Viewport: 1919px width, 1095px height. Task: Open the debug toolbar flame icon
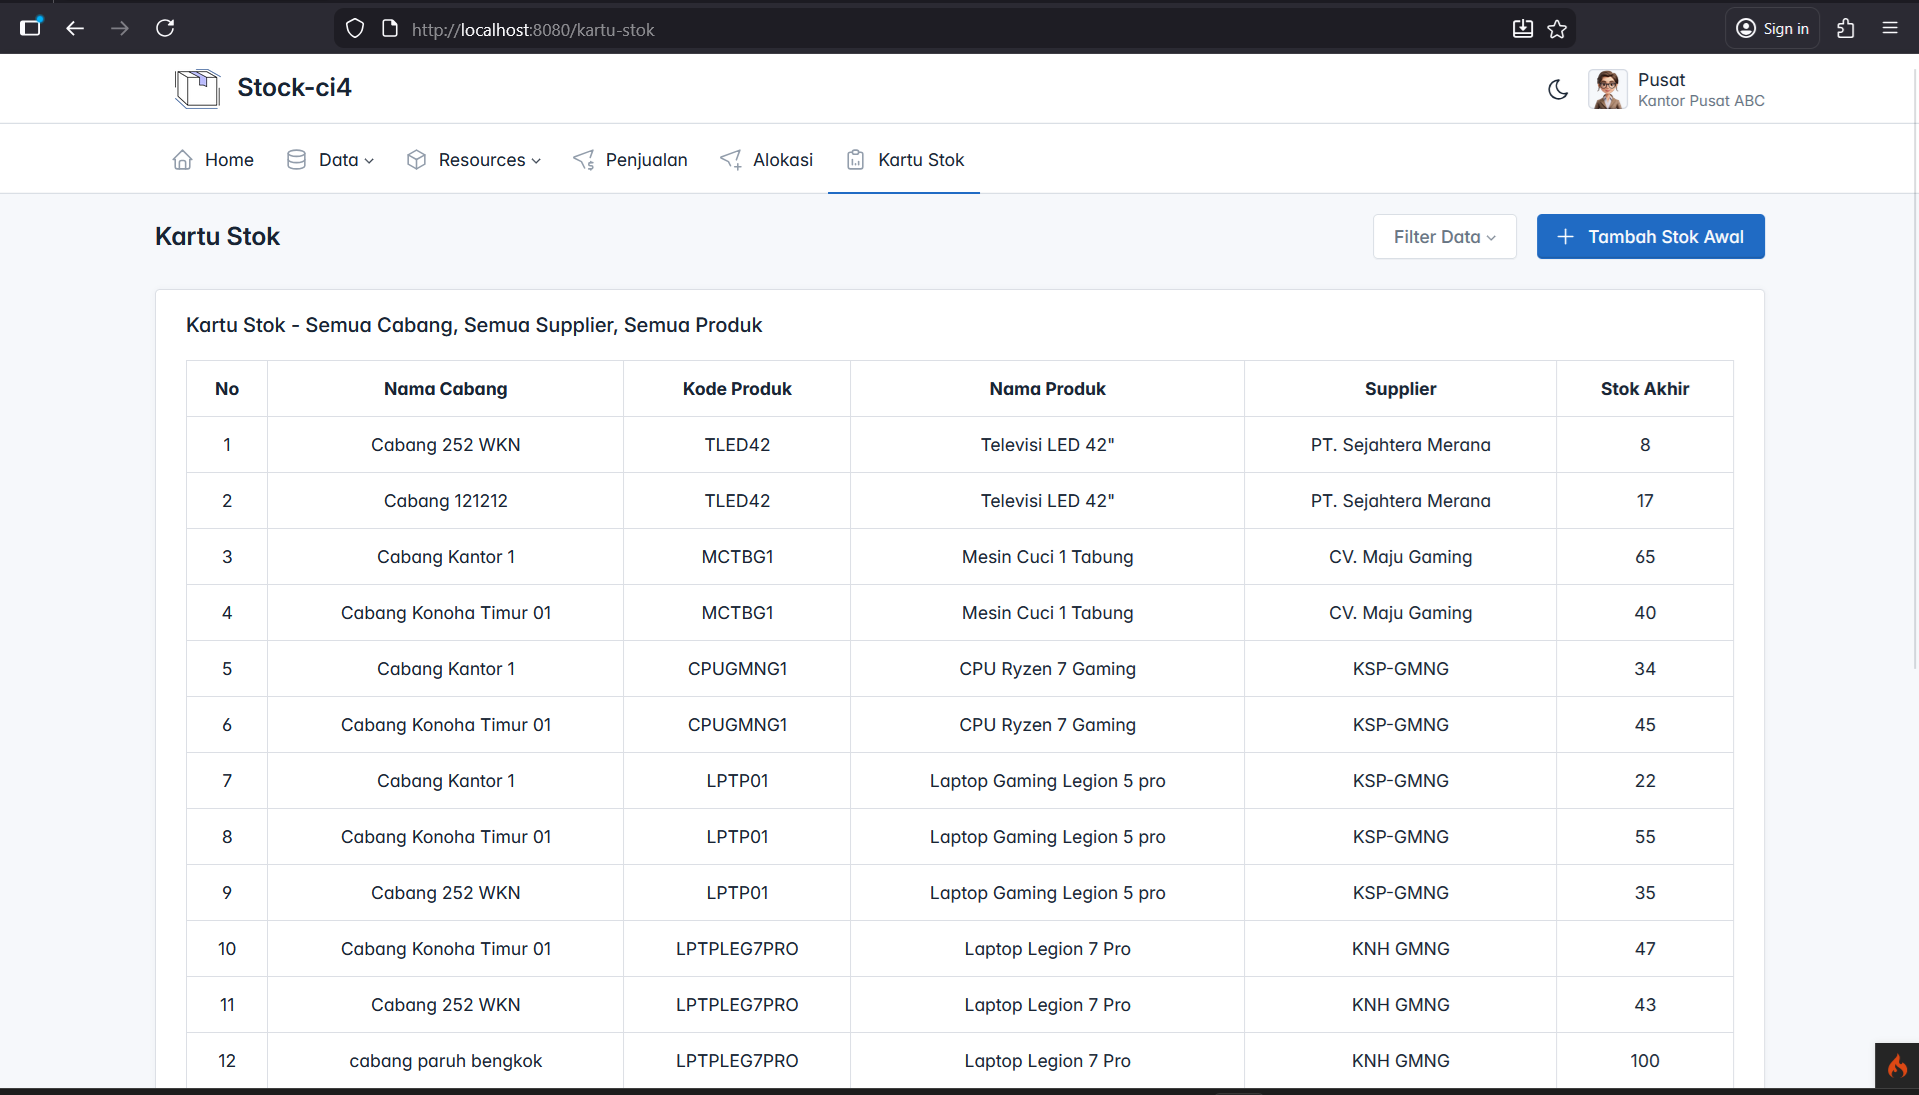pos(1896,1066)
